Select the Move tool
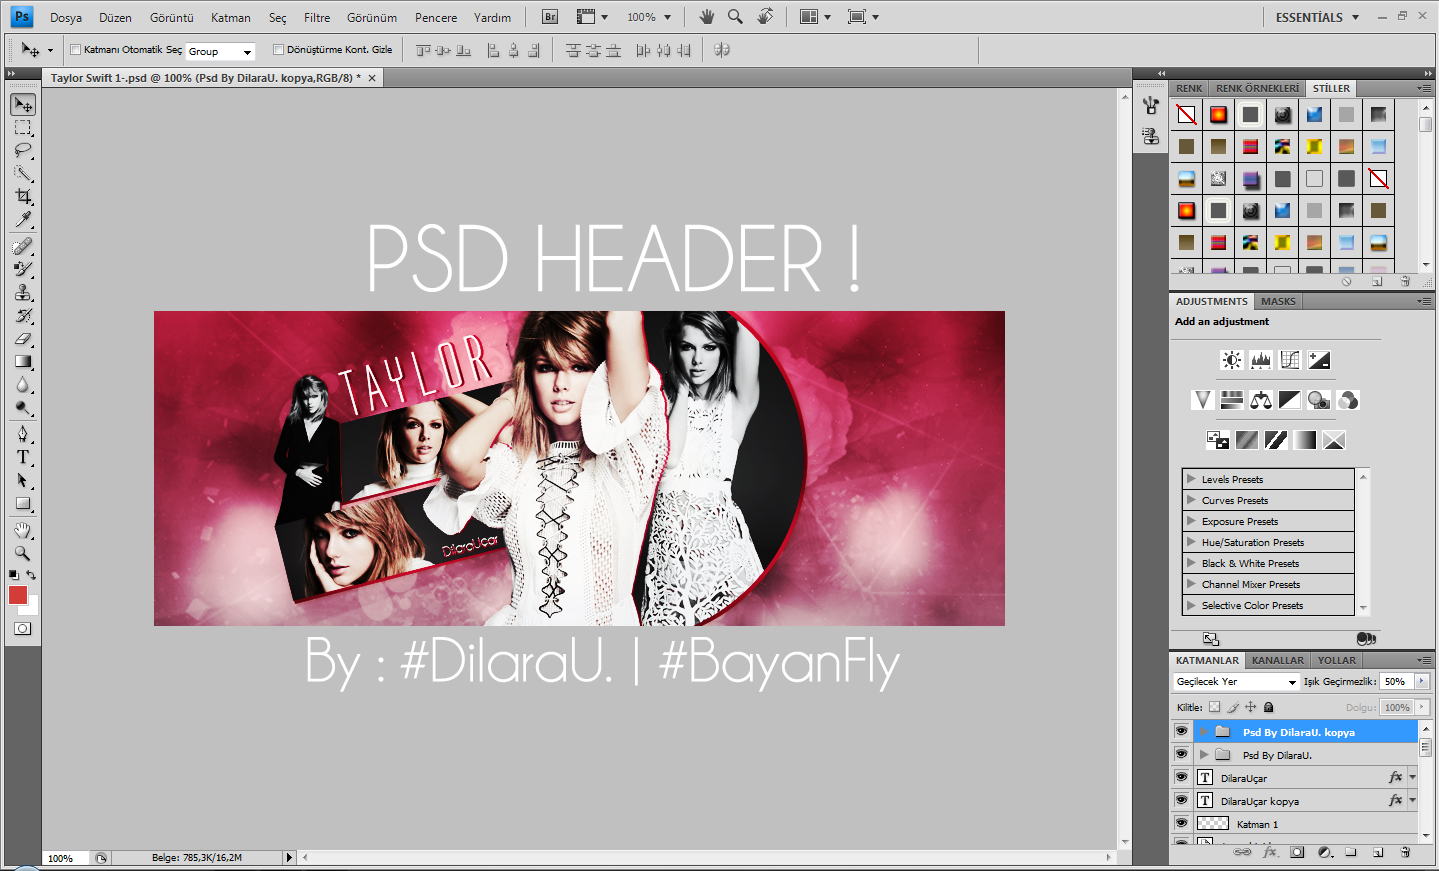 pos(22,104)
